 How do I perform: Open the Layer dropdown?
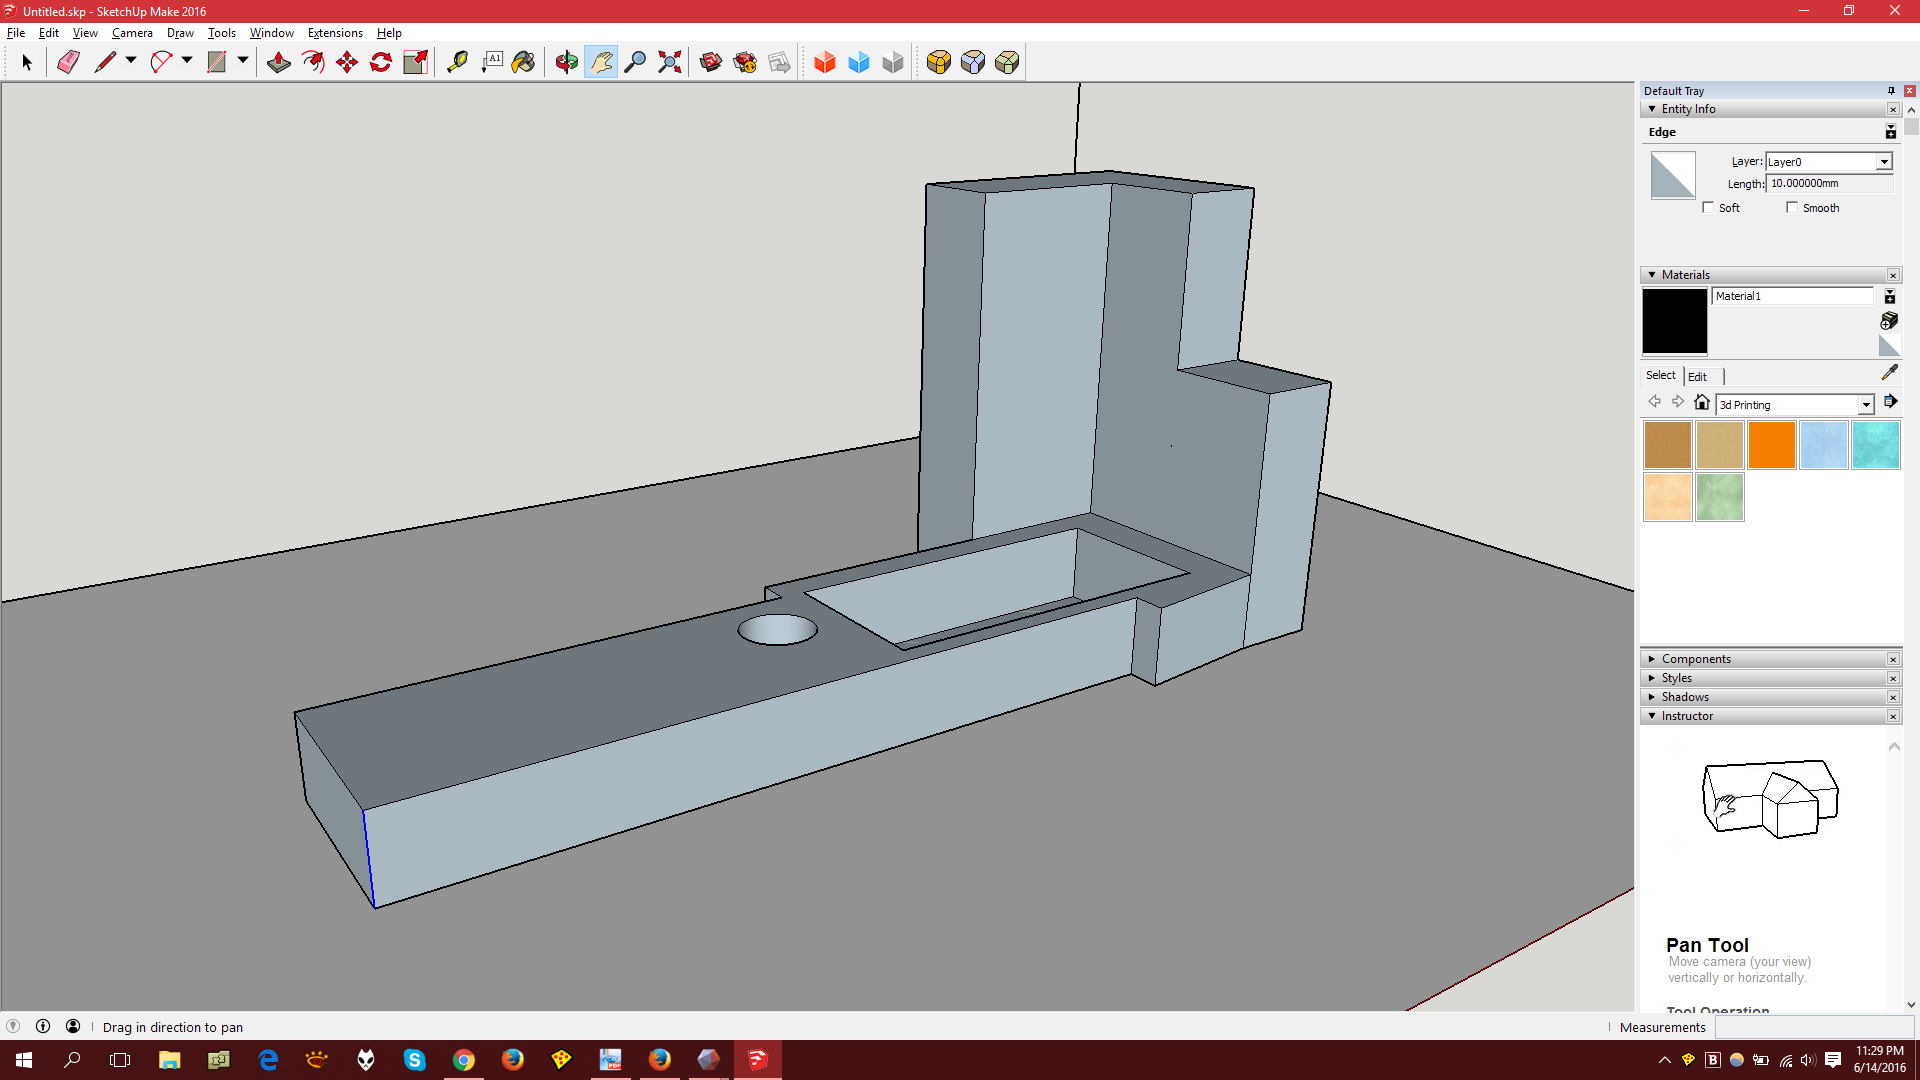(1884, 162)
